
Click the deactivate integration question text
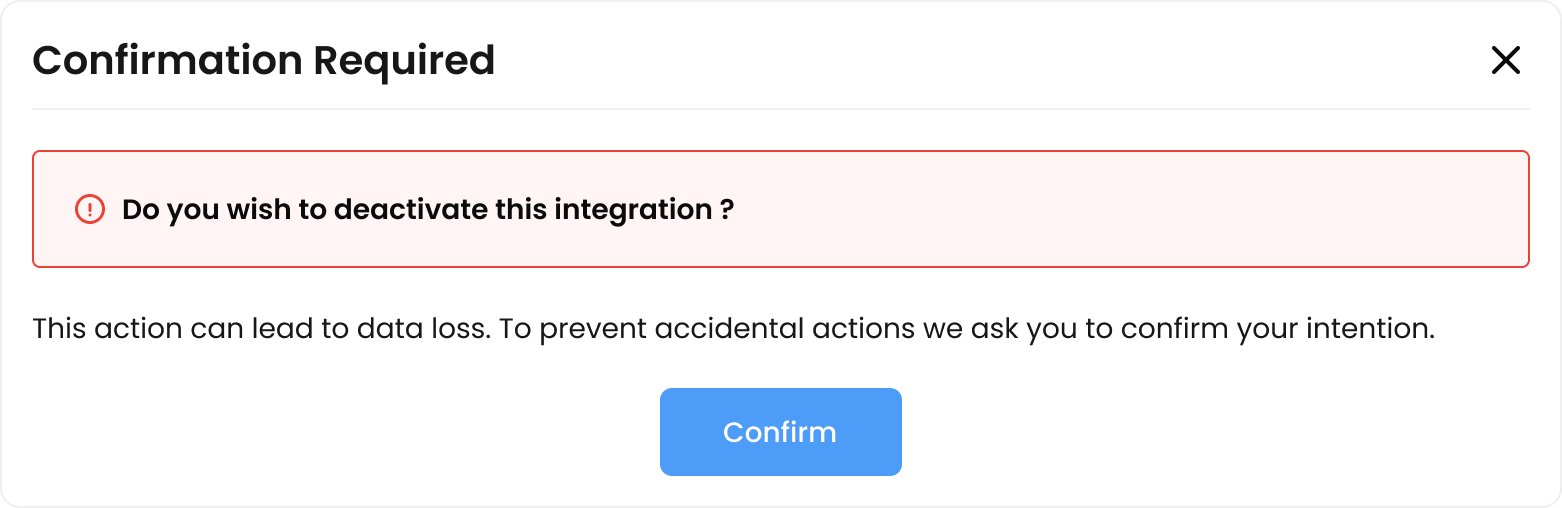(428, 210)
